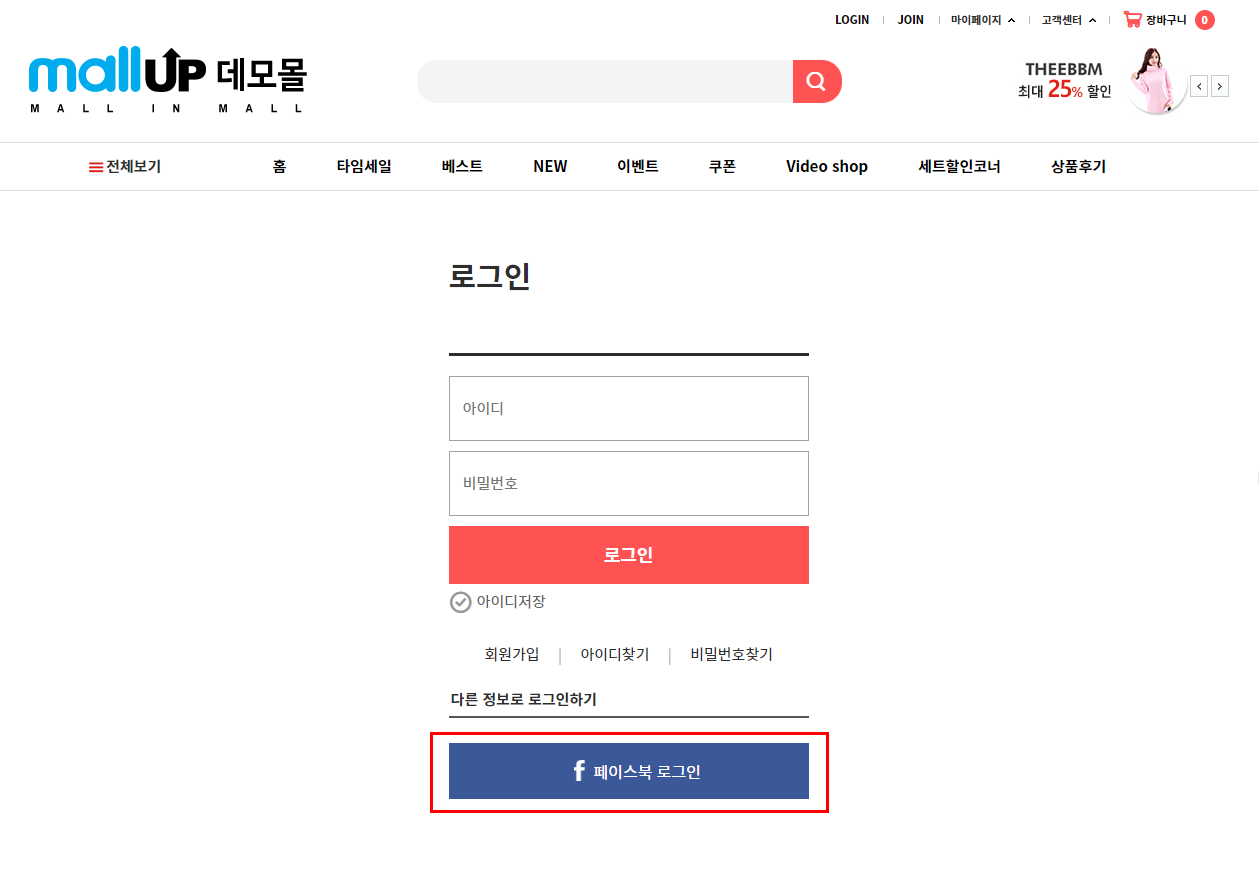Focus the 비밀번호 password field
Viewport: 1259px width, 883px height.
click(629, 483)
